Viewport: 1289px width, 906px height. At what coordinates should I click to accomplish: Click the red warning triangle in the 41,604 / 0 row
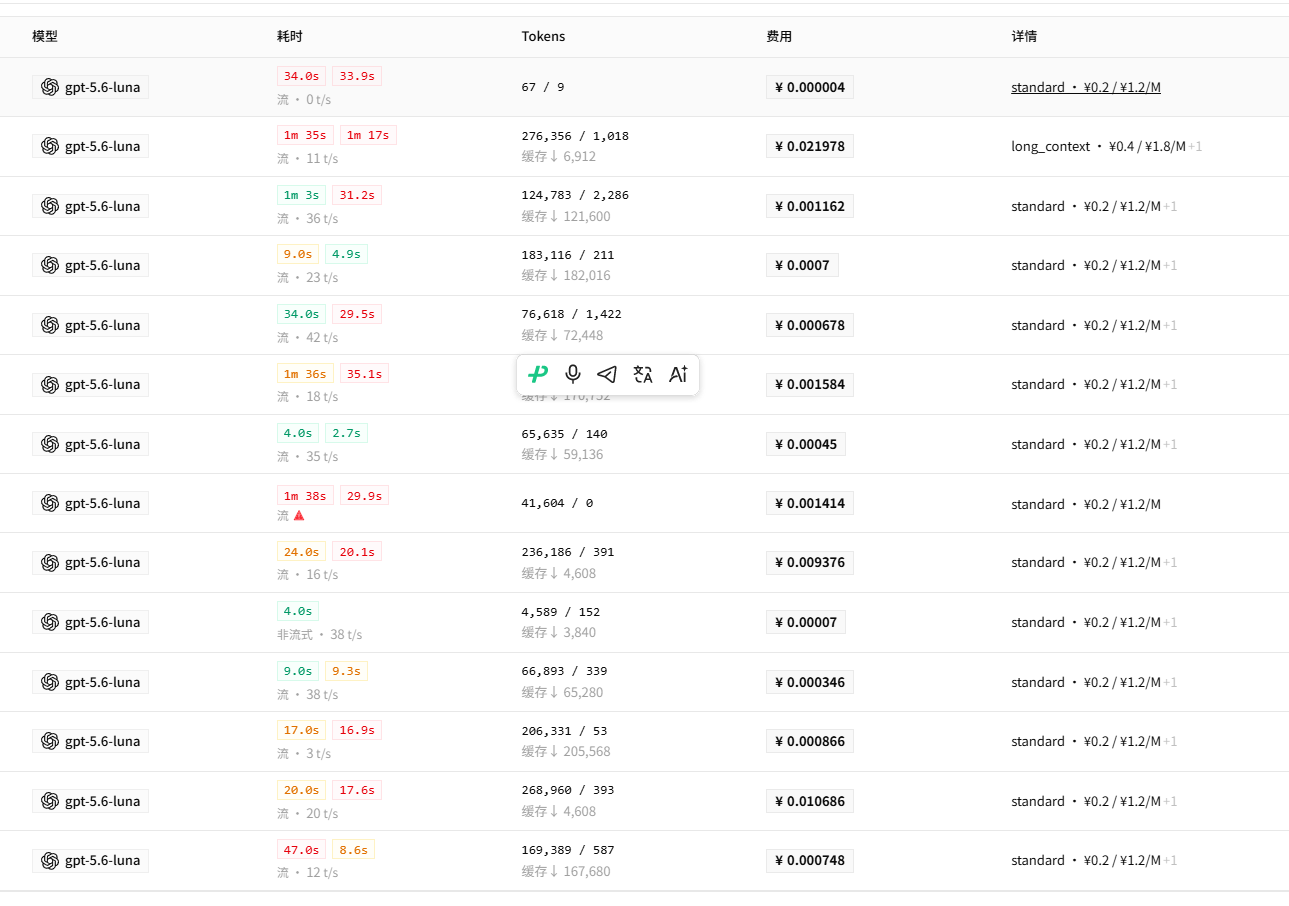point(299,515)
